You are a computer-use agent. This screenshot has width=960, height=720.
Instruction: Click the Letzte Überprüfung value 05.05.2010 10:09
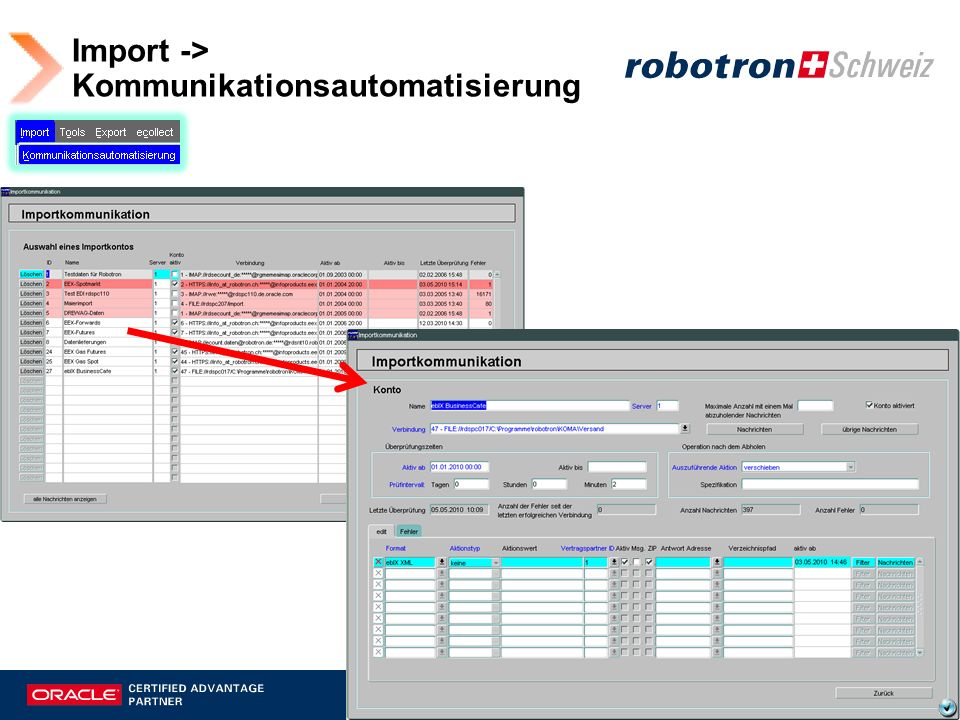coord(459,509)
